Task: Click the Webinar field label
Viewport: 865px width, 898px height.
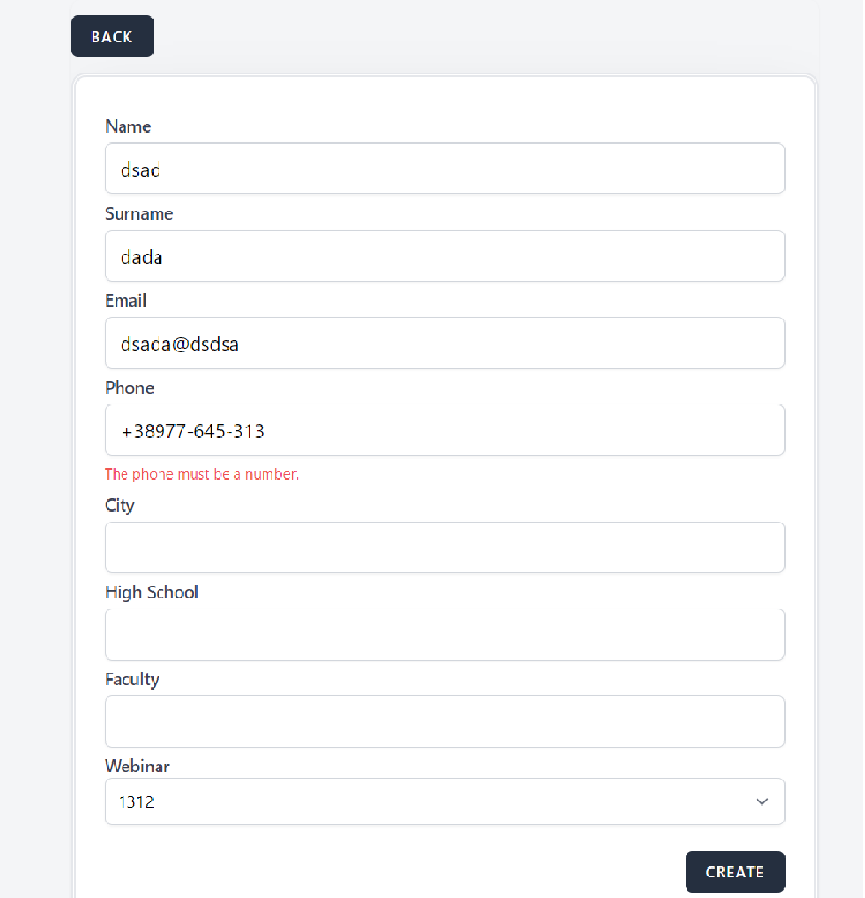Action: coord(137,766)
